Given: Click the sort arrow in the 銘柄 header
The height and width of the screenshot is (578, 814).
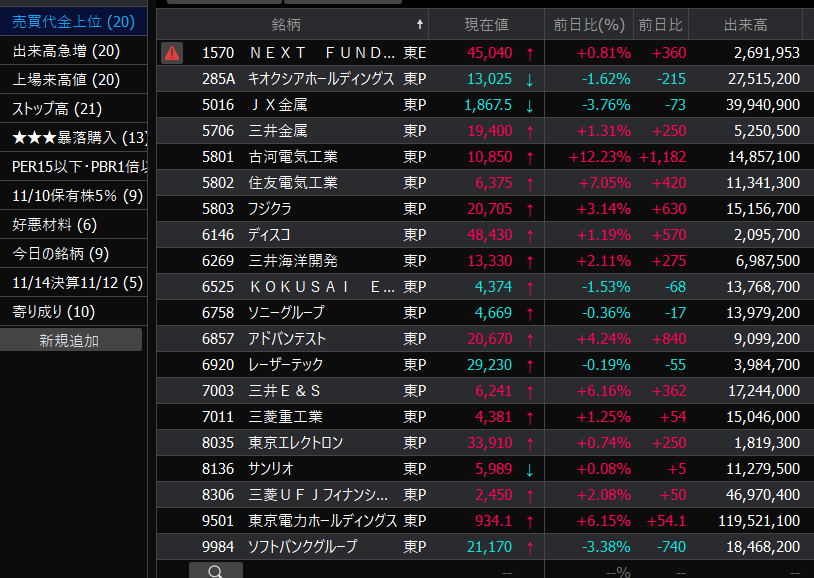Looking at the screenshot, I should click(x=420, y=24).
